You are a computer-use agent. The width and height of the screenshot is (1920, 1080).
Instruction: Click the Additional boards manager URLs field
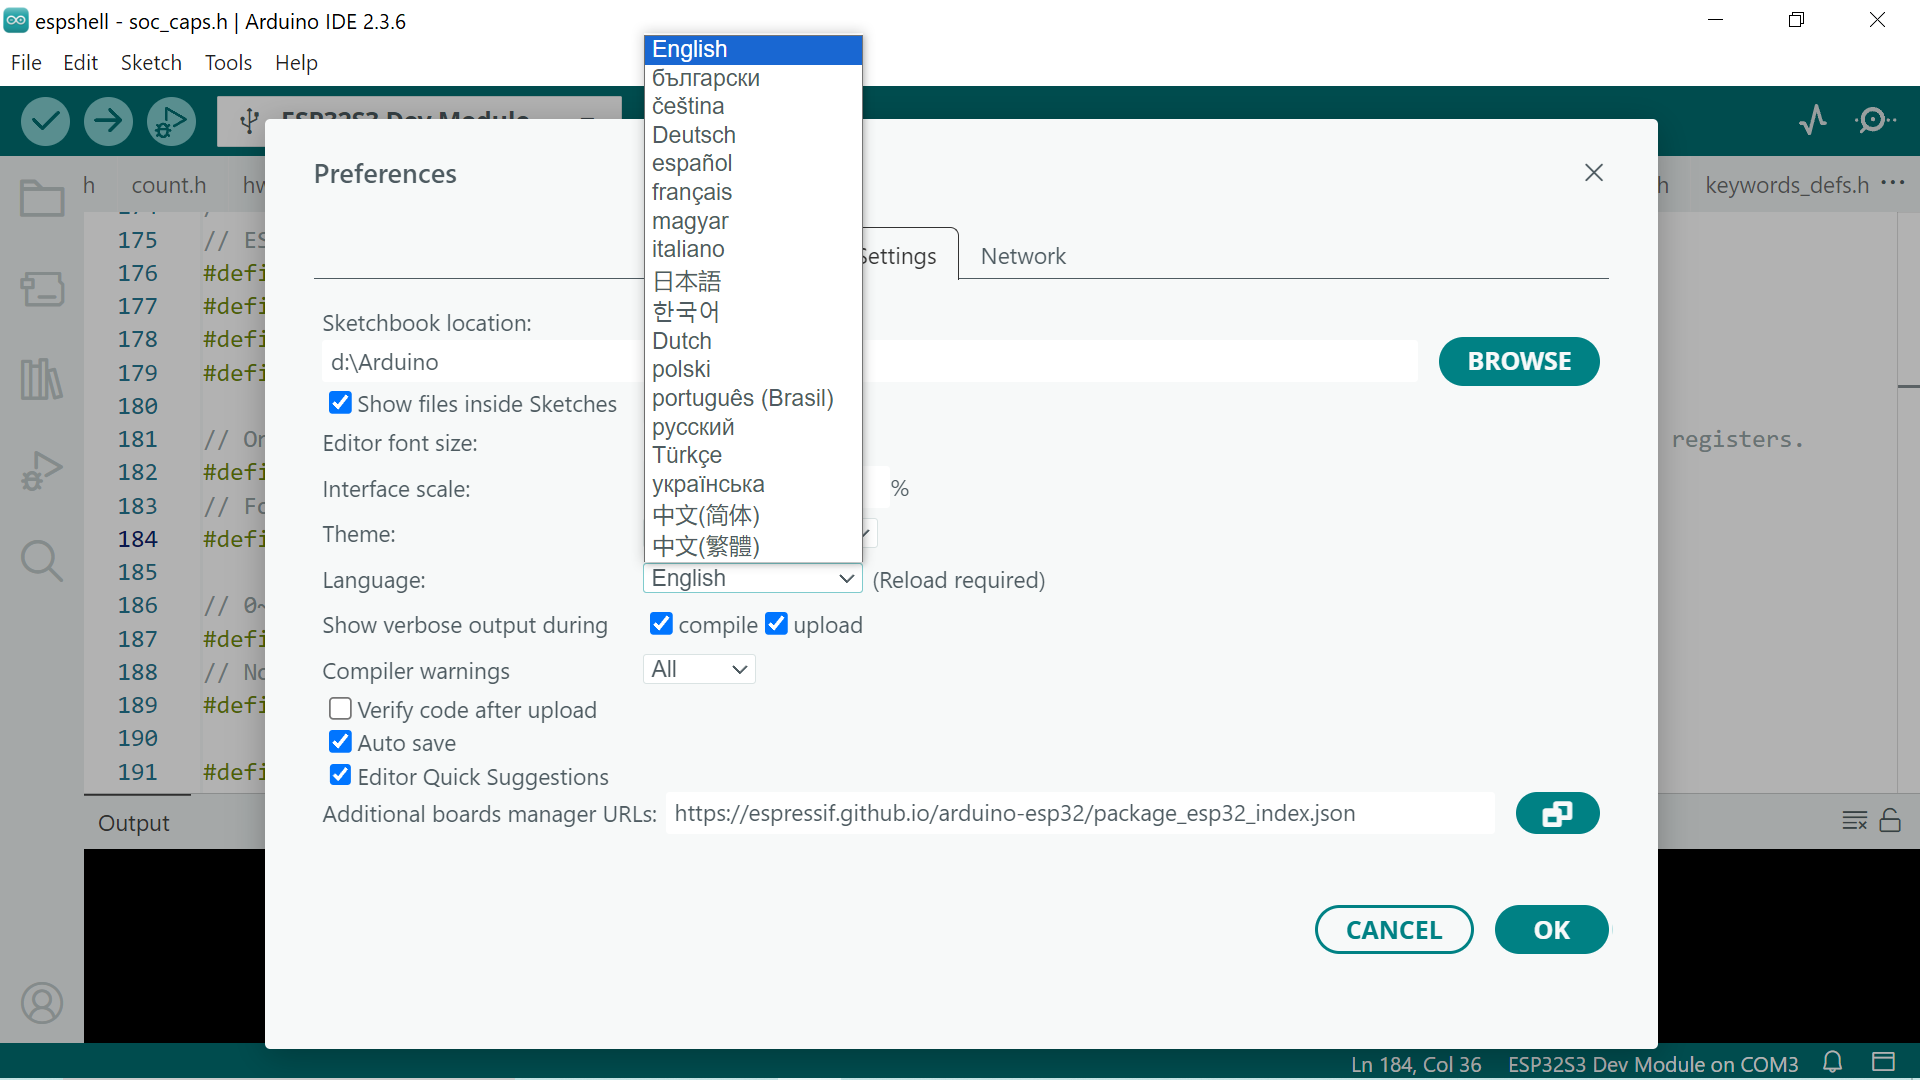pos(1080,814)
